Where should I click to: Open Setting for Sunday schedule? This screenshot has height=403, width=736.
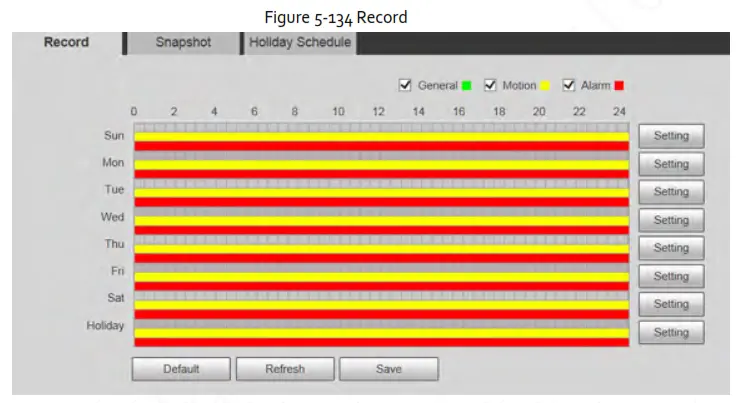point(671,136)
